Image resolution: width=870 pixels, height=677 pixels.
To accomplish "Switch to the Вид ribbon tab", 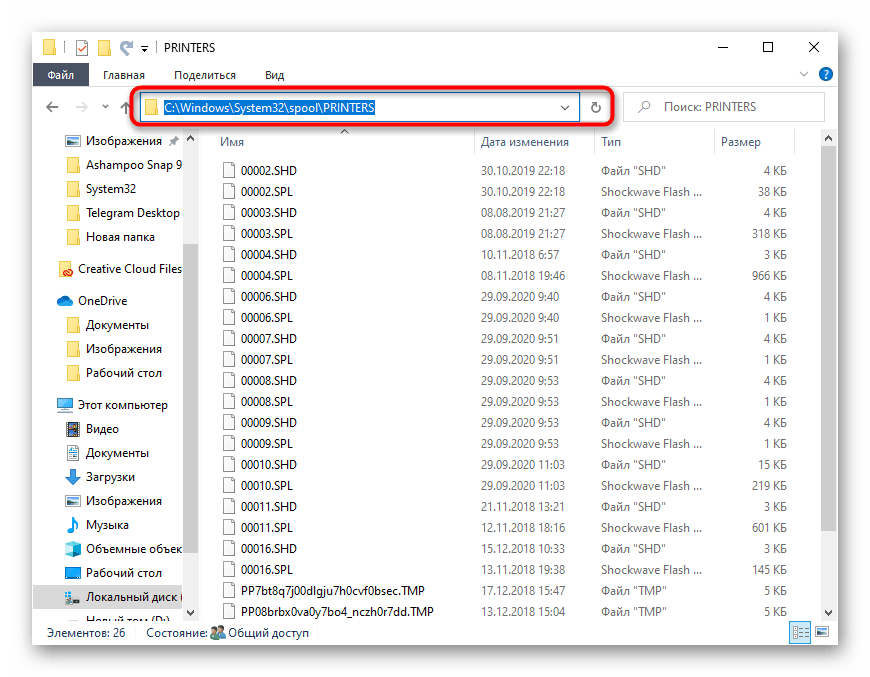I will [x=274, y=75].
